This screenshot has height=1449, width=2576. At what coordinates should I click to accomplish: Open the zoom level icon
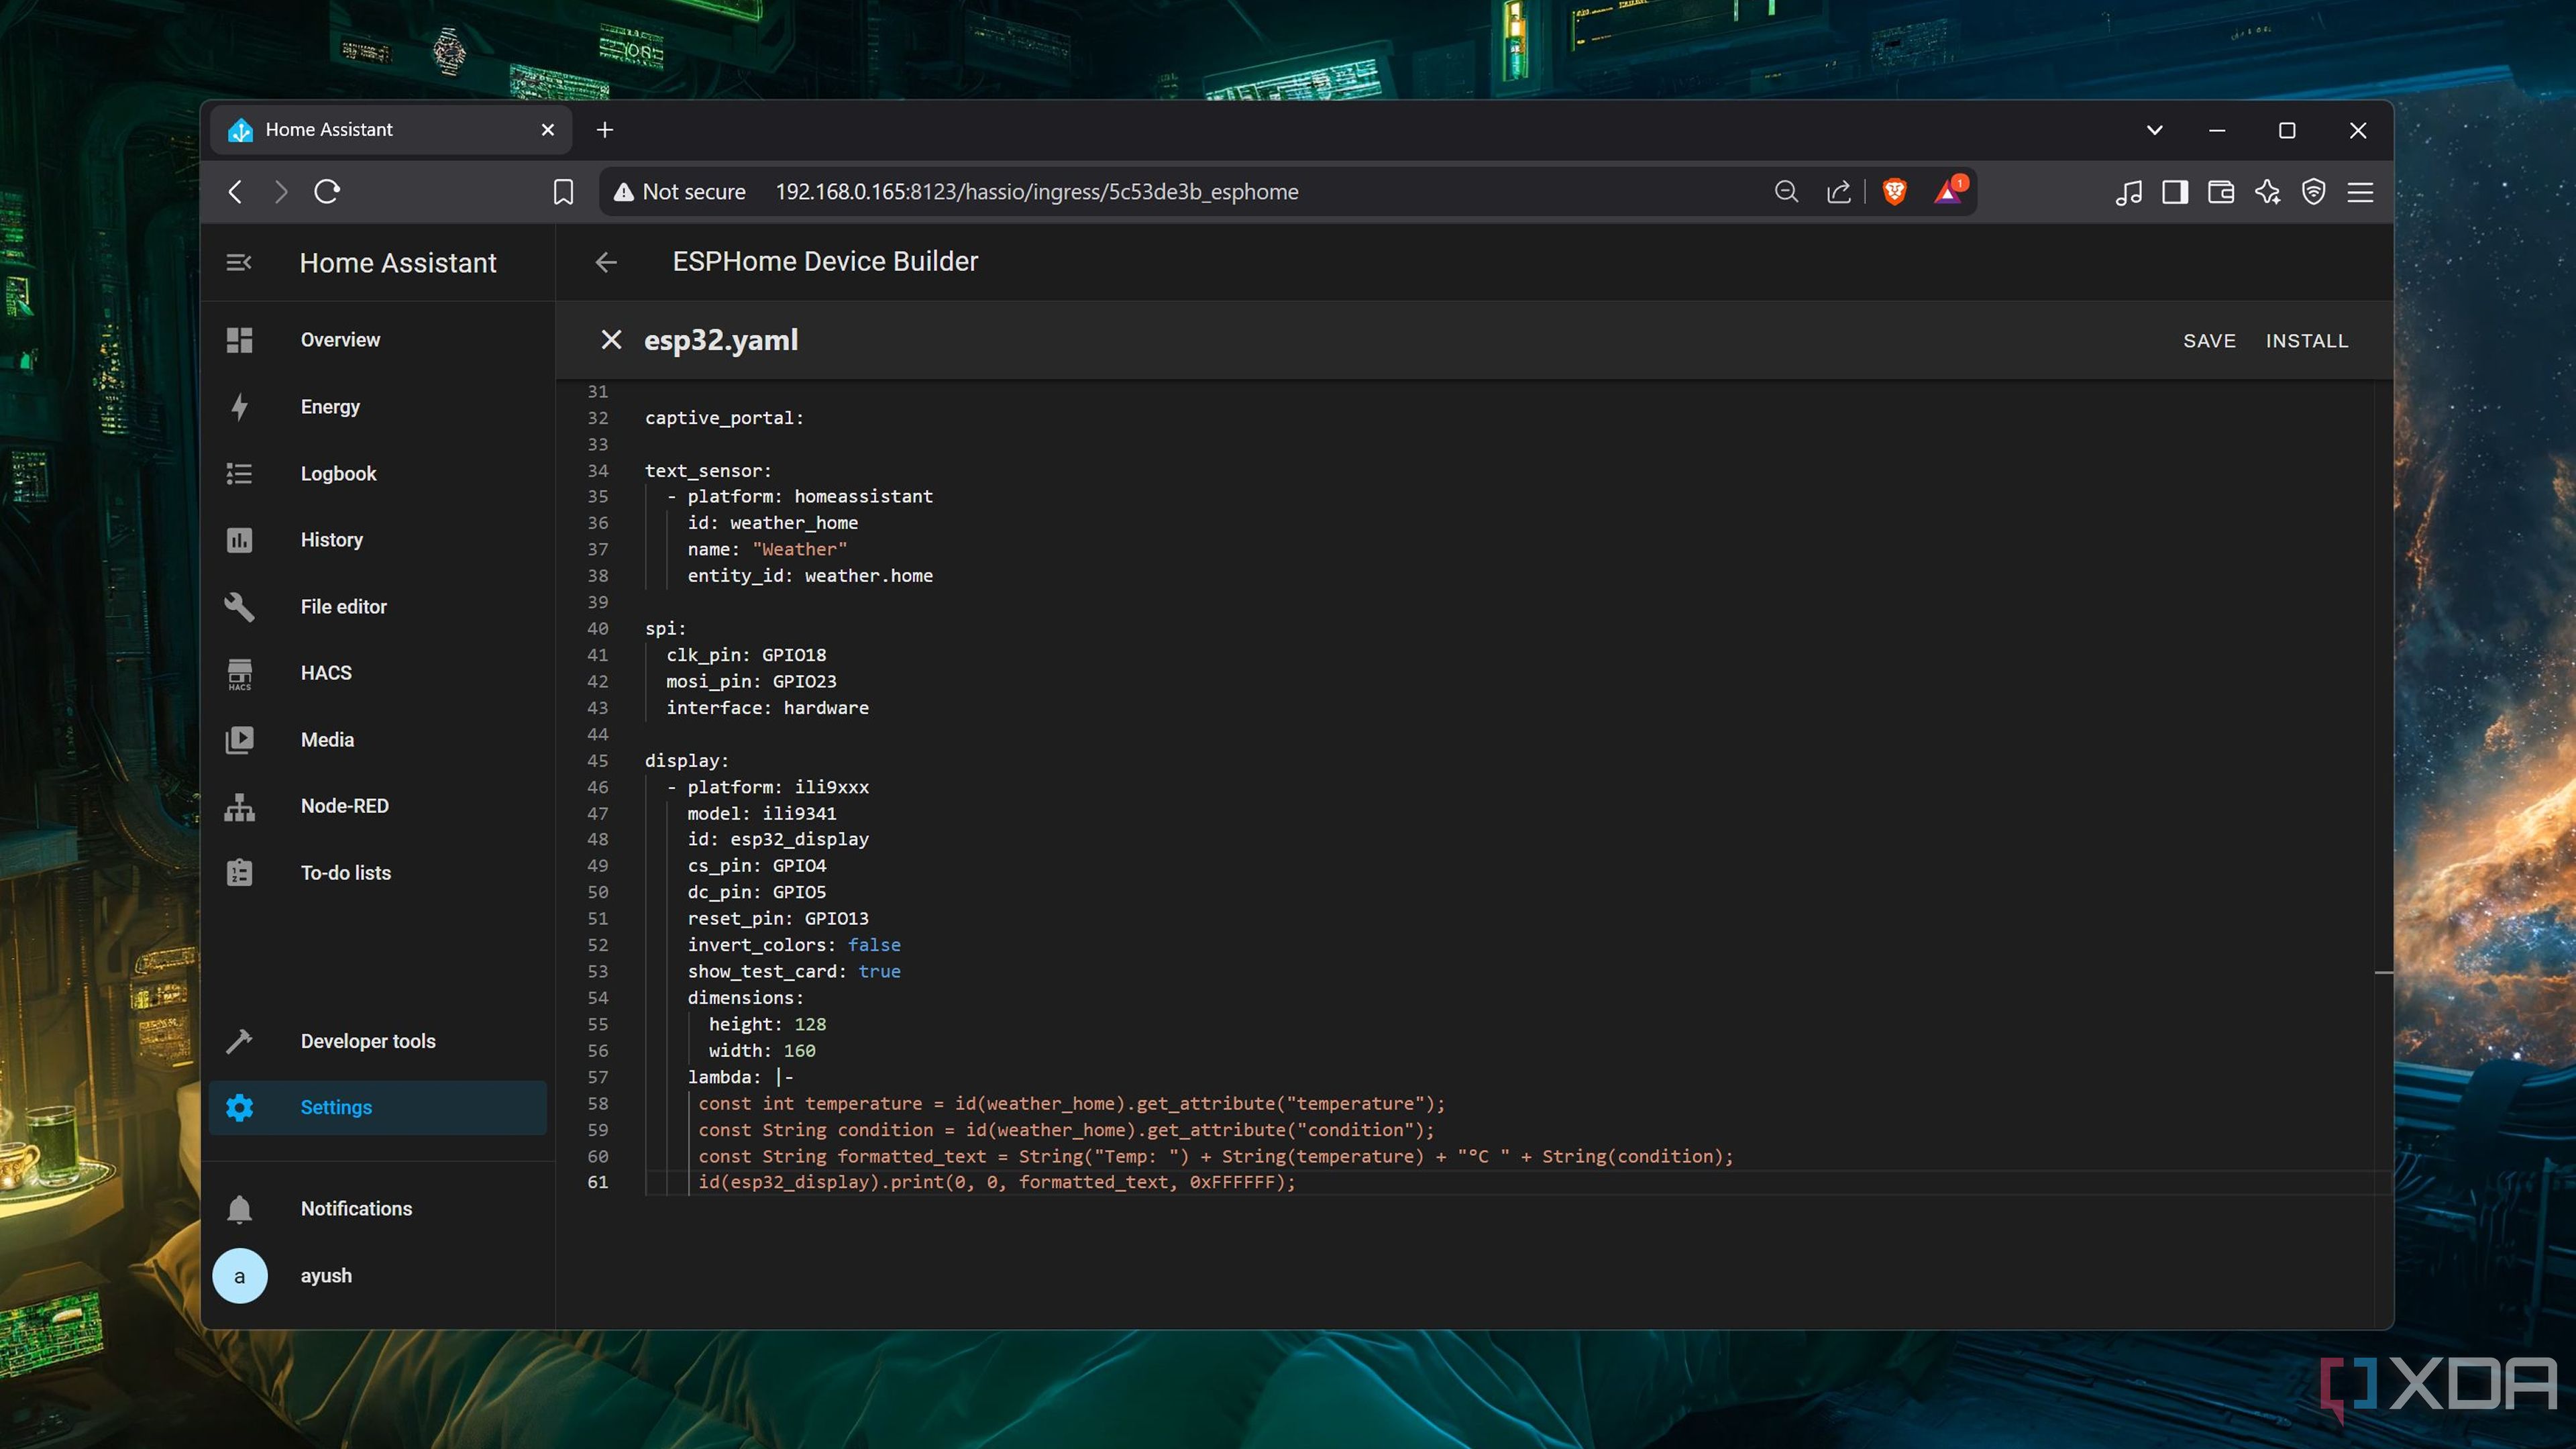1786,192
